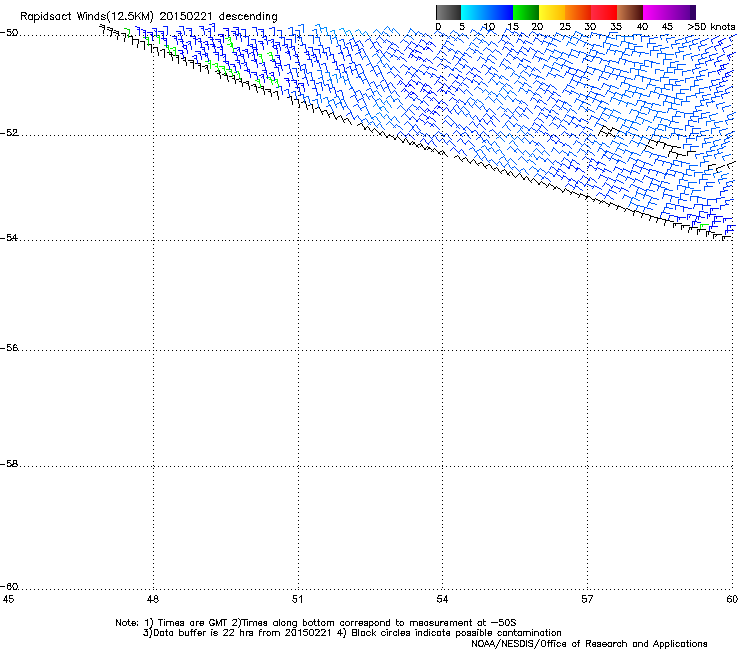Image resolution: width=740 pixels, height=650 pixels.
Task: Click the '-50' latitude axis label
Action: click(x=9, y=33)
